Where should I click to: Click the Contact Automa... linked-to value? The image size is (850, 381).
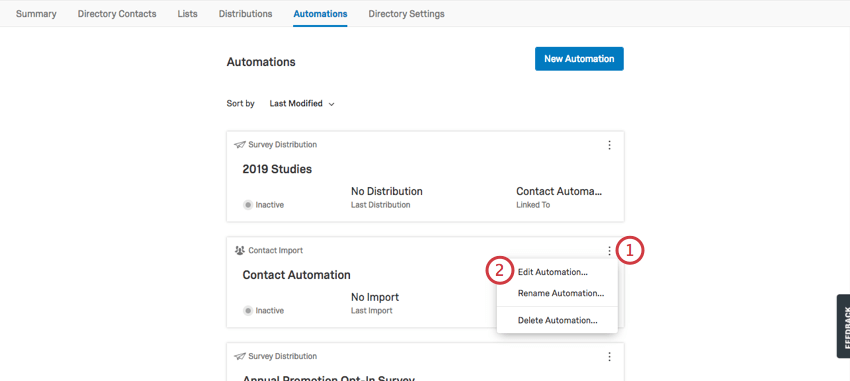pos(559,191)
